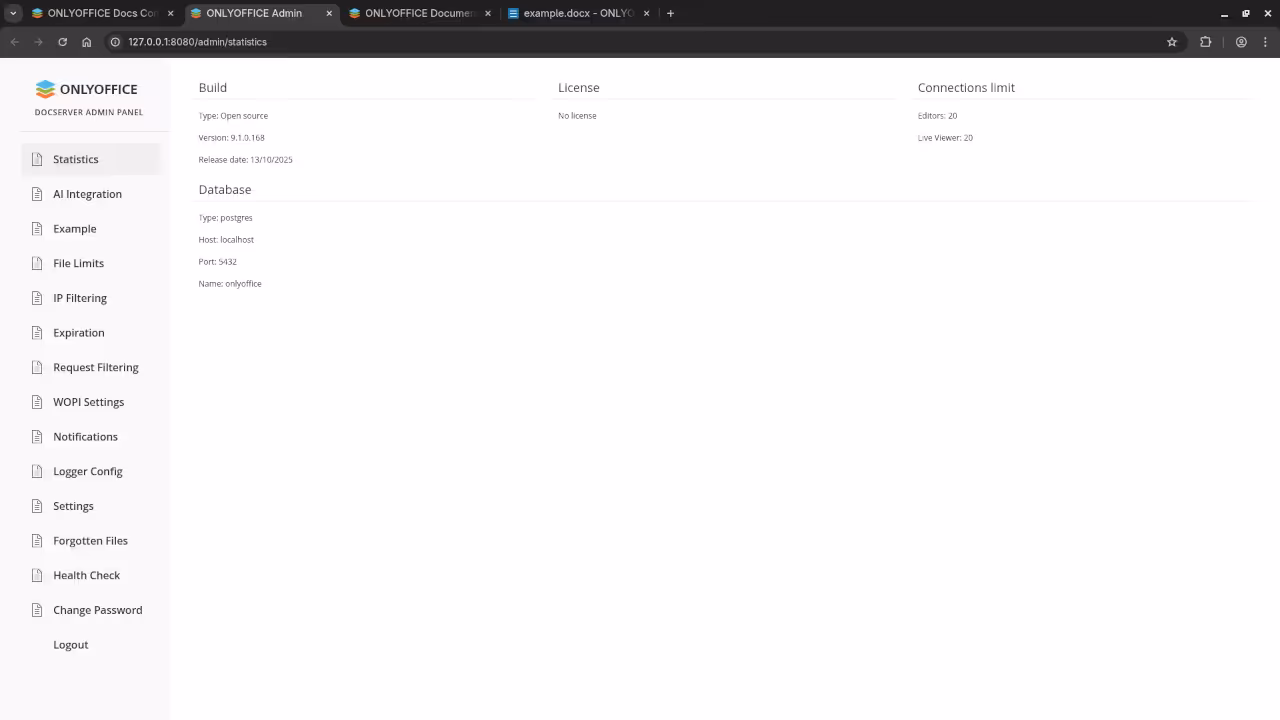Reload the page using the refresh icon
Image resolution: width=1280 pixels, height=720 pixels.
pyautogui.click(x=62, y=42)
